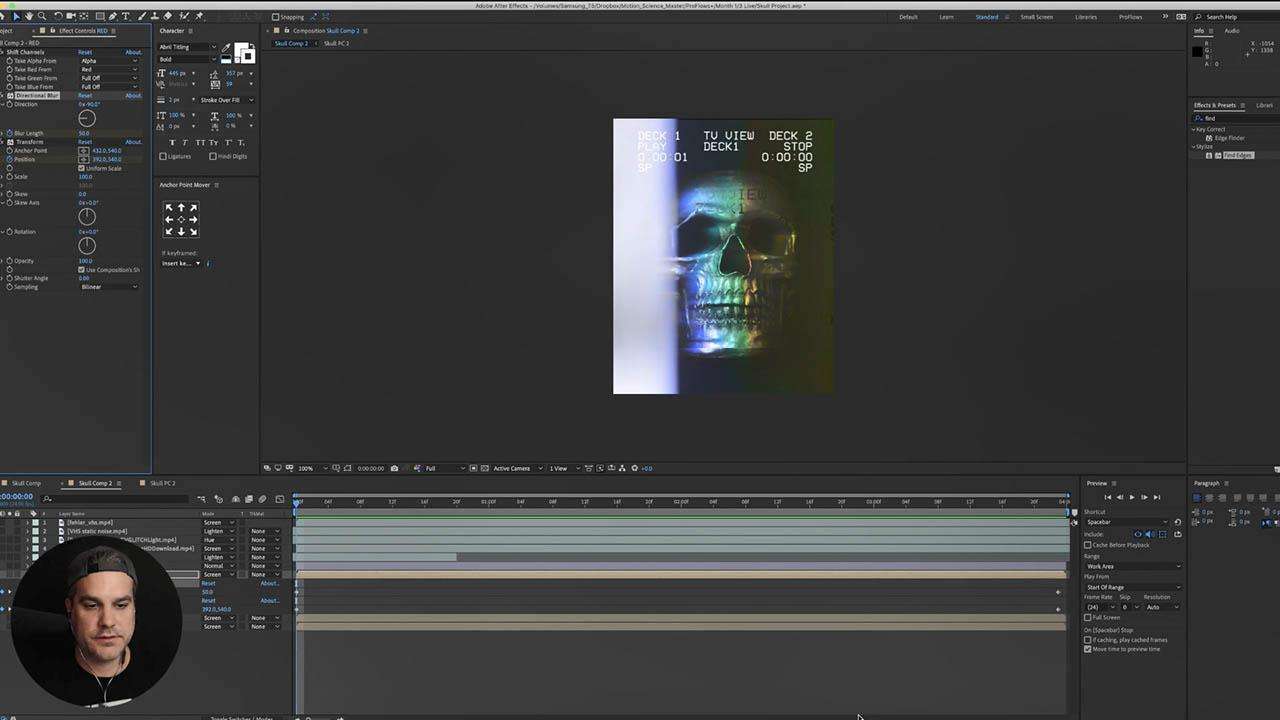Click About for Shift Channels effect
The height and width of the screenshot is (720, 1280).
tap(133, 52)
